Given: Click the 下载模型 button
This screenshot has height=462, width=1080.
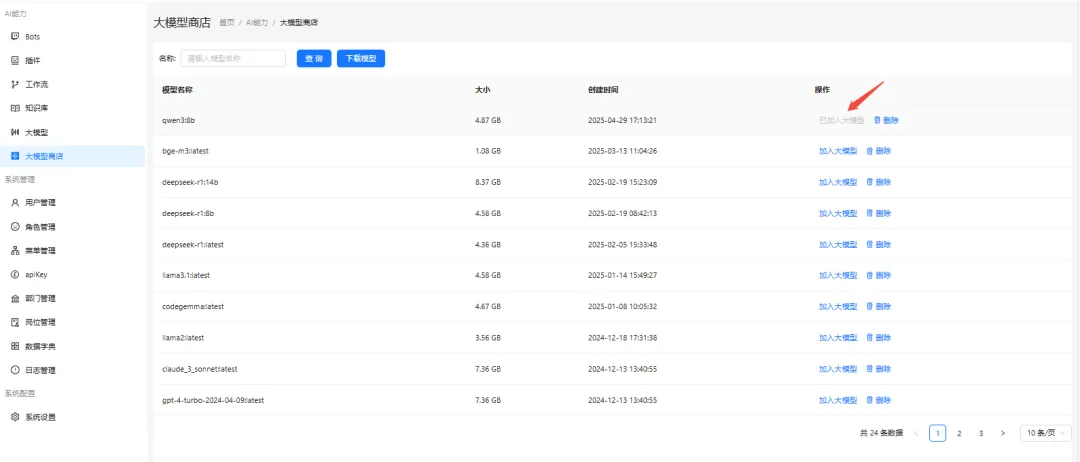Looking at the screenshot, I should pos(361,59).
